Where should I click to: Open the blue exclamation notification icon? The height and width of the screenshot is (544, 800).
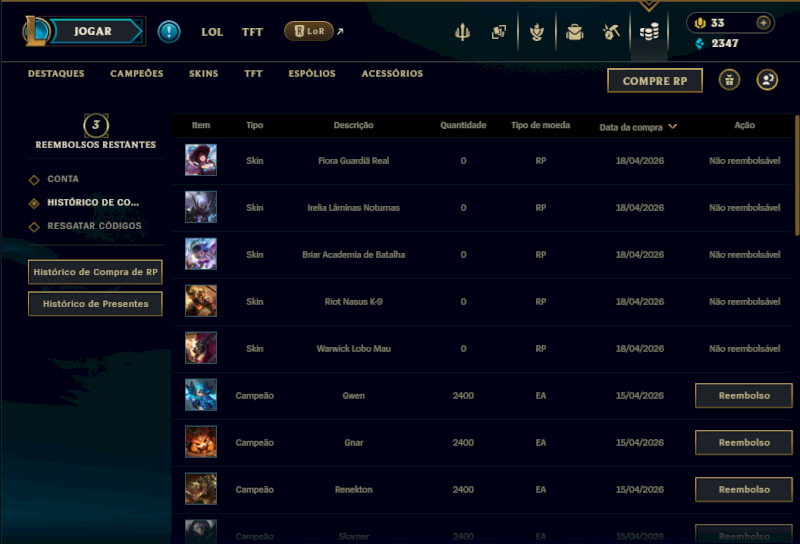pyautogui.click(x=169, y=32)
